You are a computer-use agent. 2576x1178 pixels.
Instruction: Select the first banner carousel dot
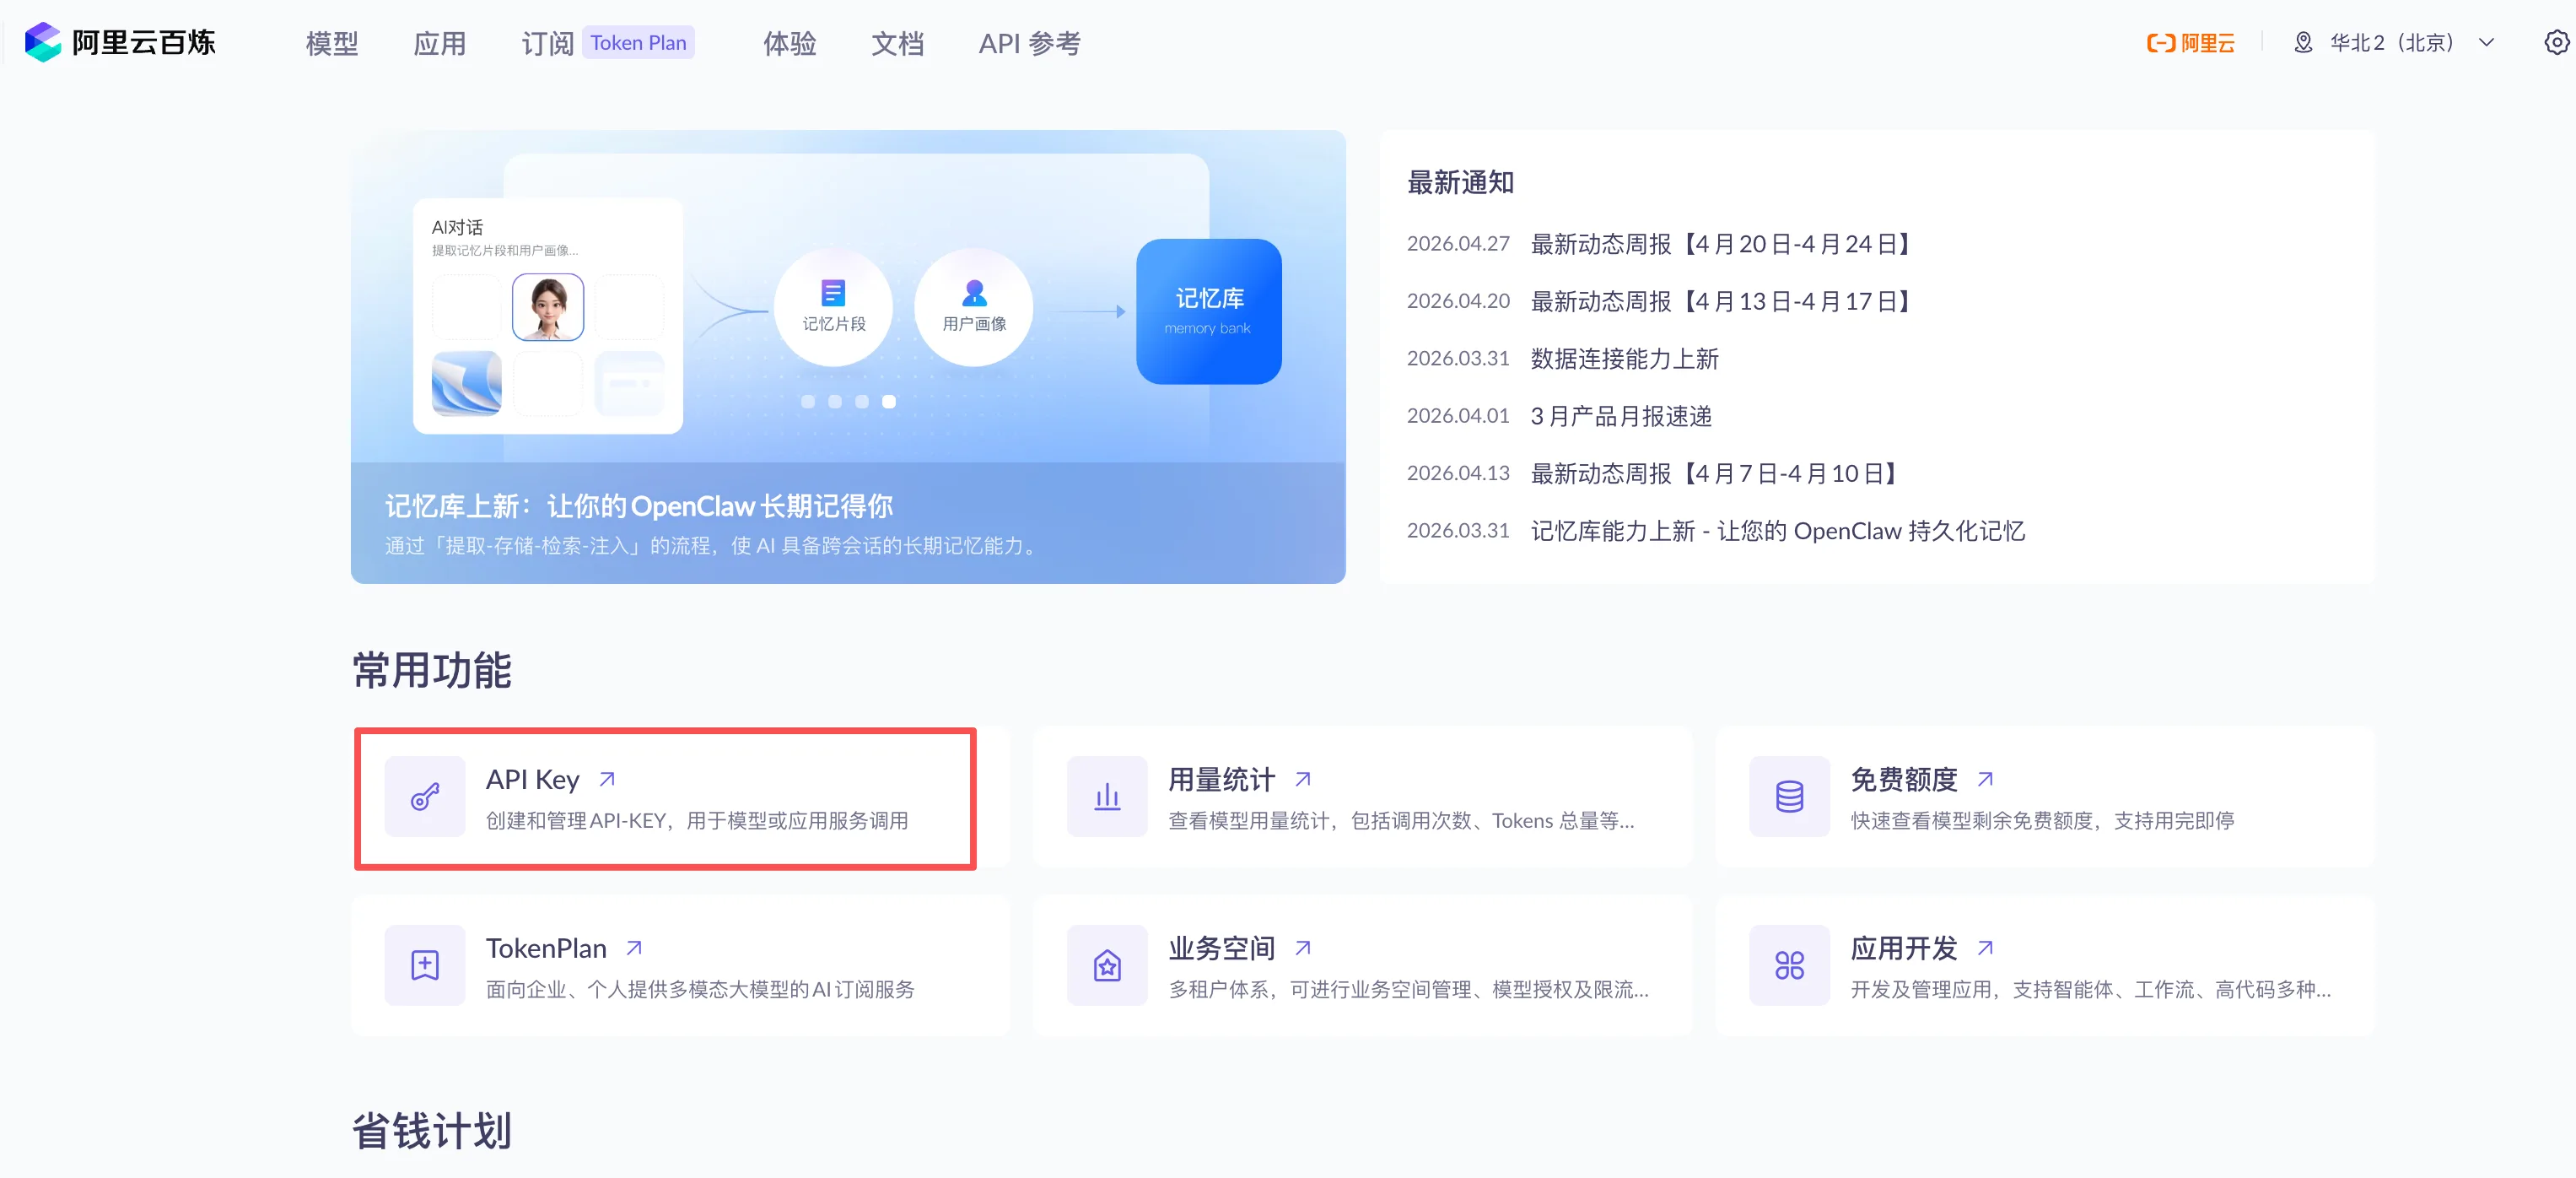tap(808, 401)
